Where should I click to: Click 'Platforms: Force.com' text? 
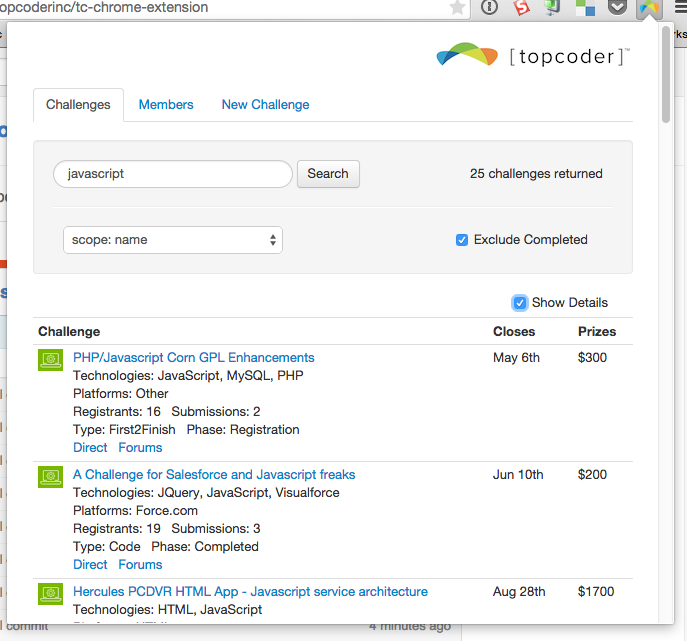click(x=135, y=510)
